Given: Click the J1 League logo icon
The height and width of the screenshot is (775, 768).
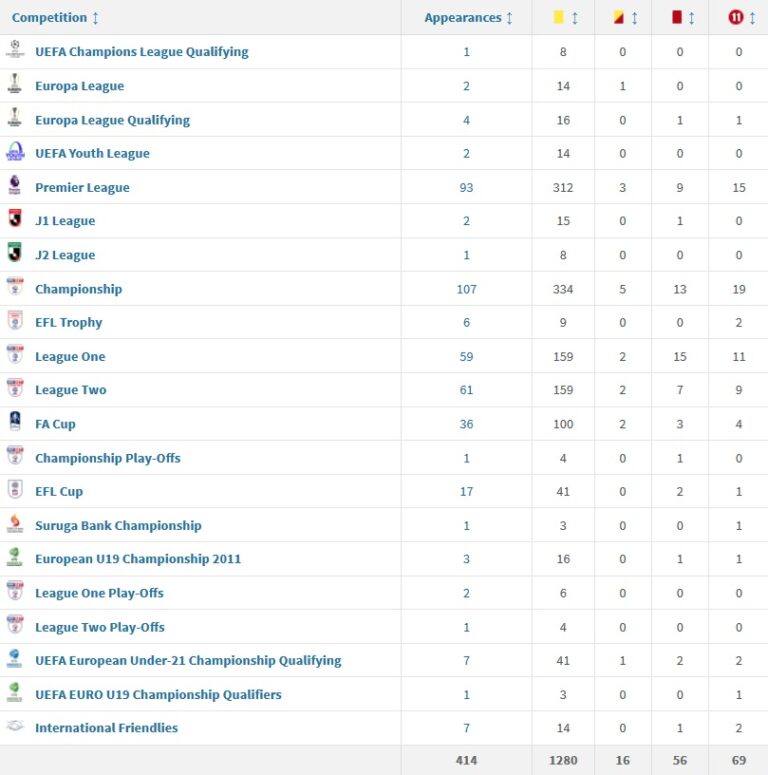Looking at the screenshot, I should click(15, 220).
